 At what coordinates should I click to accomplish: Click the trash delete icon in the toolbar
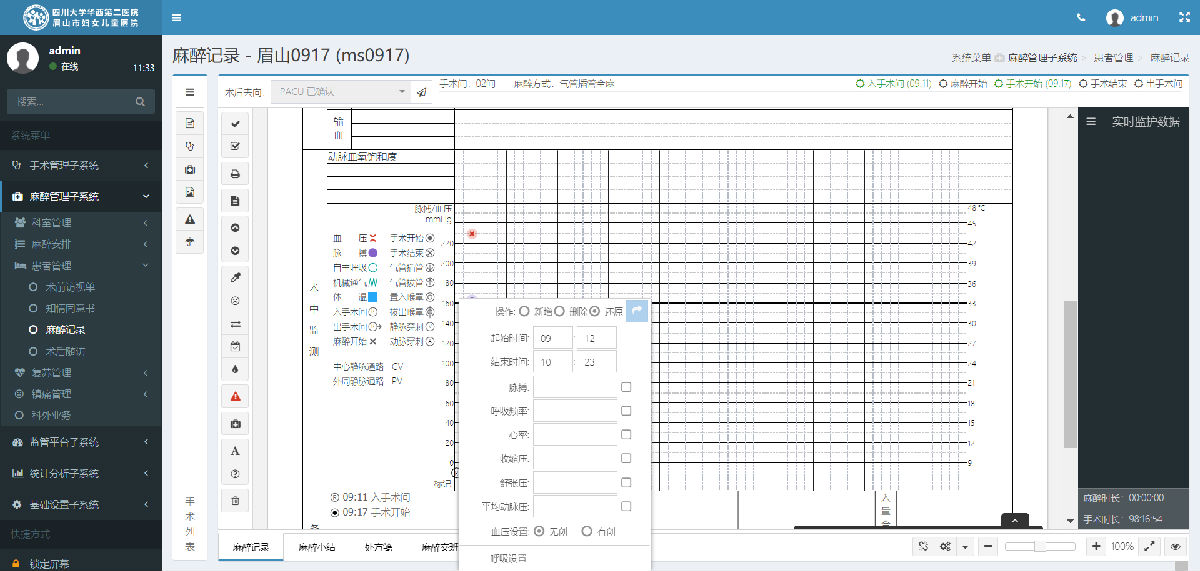235,500
